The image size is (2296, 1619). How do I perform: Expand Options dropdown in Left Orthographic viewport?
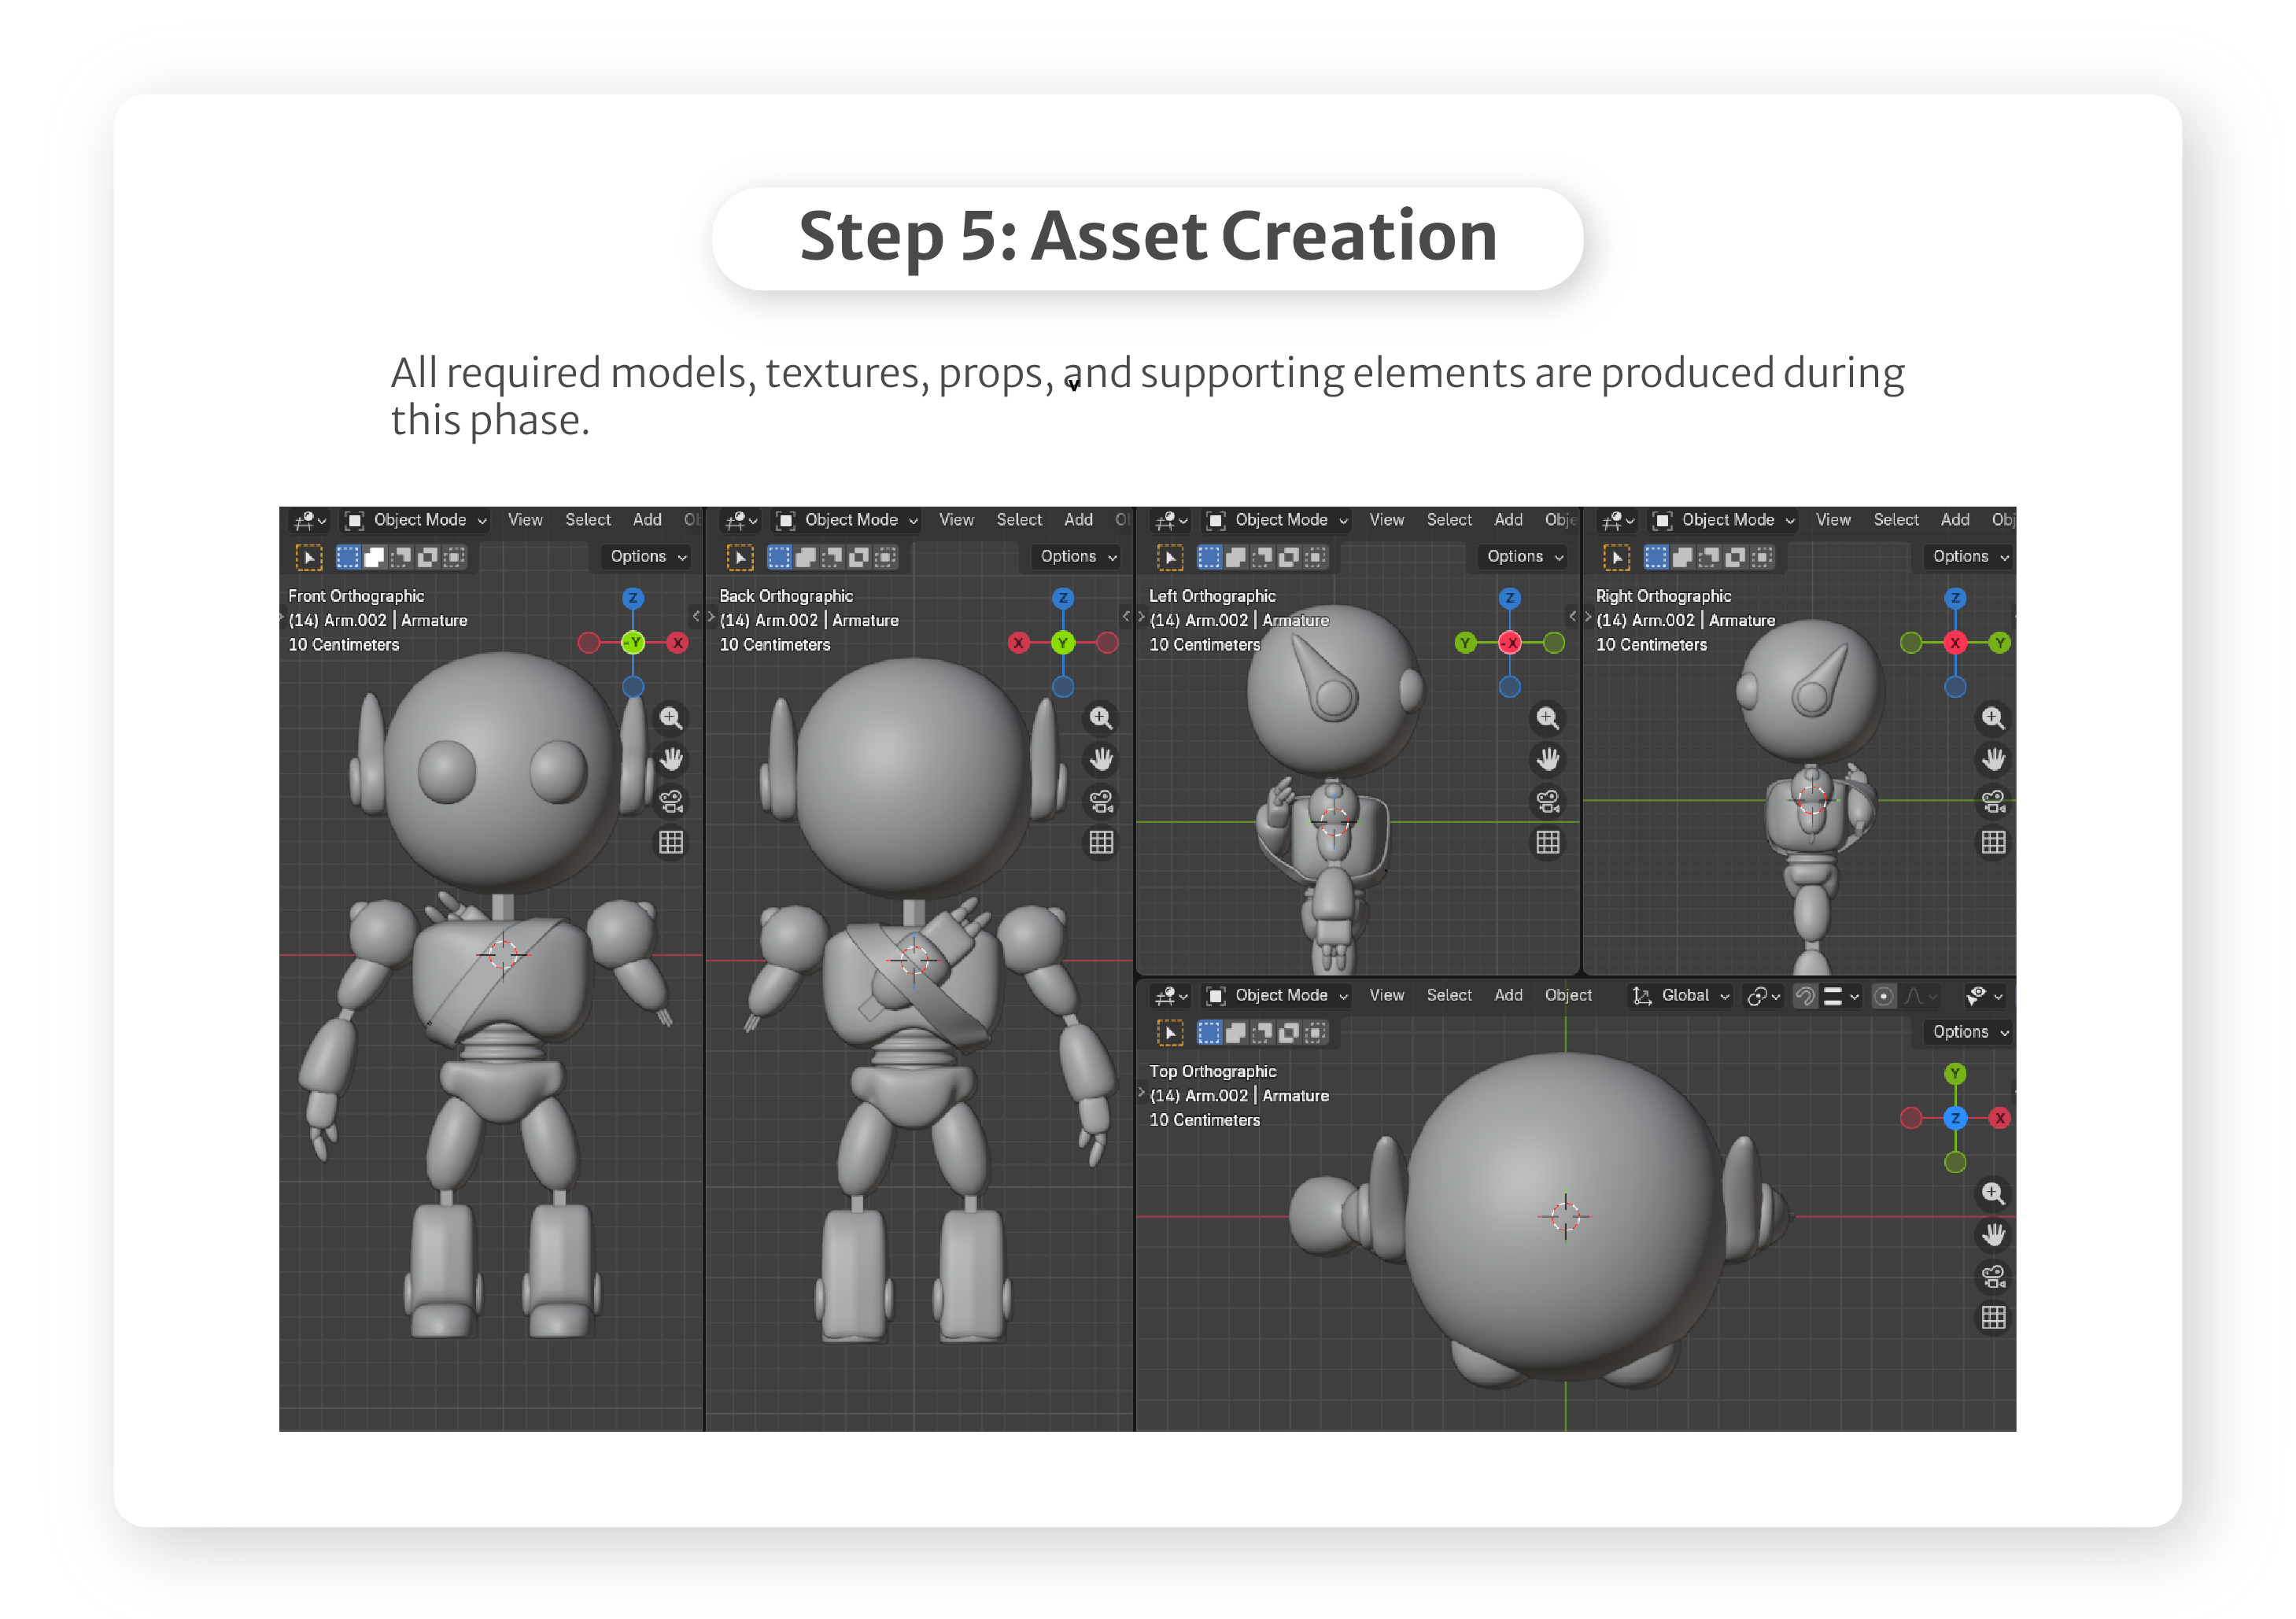click(1524, 556)
